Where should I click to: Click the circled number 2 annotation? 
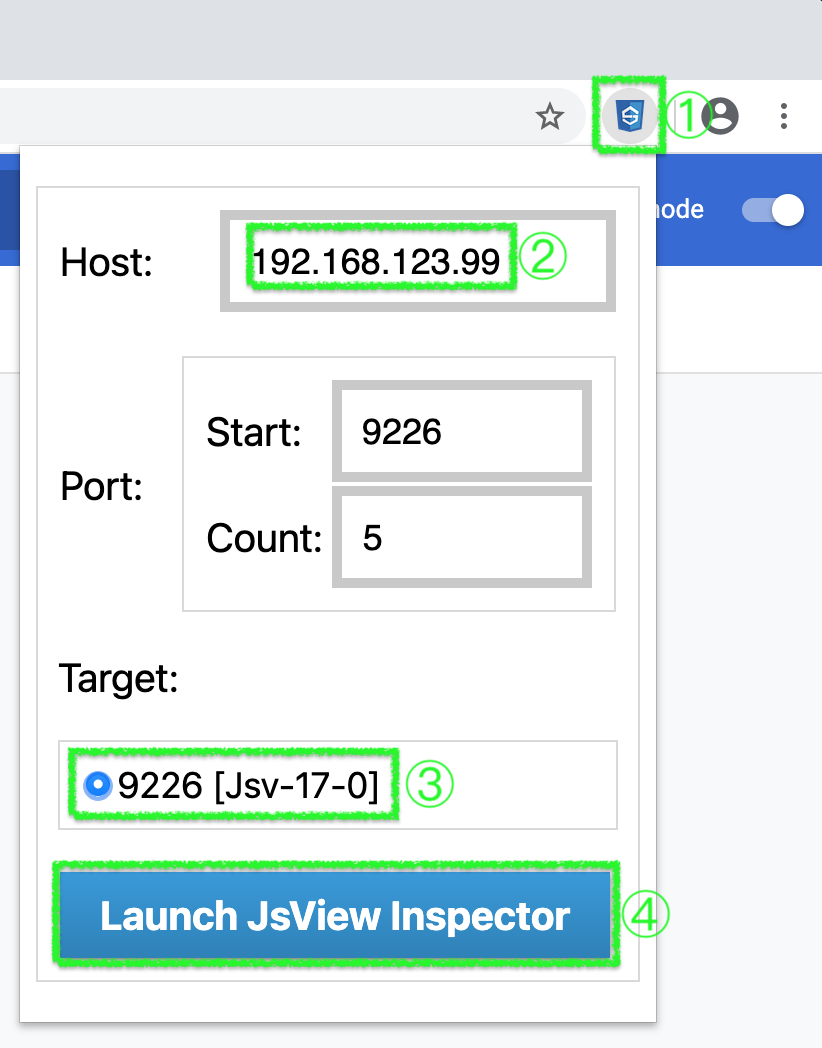pos(544,257)
